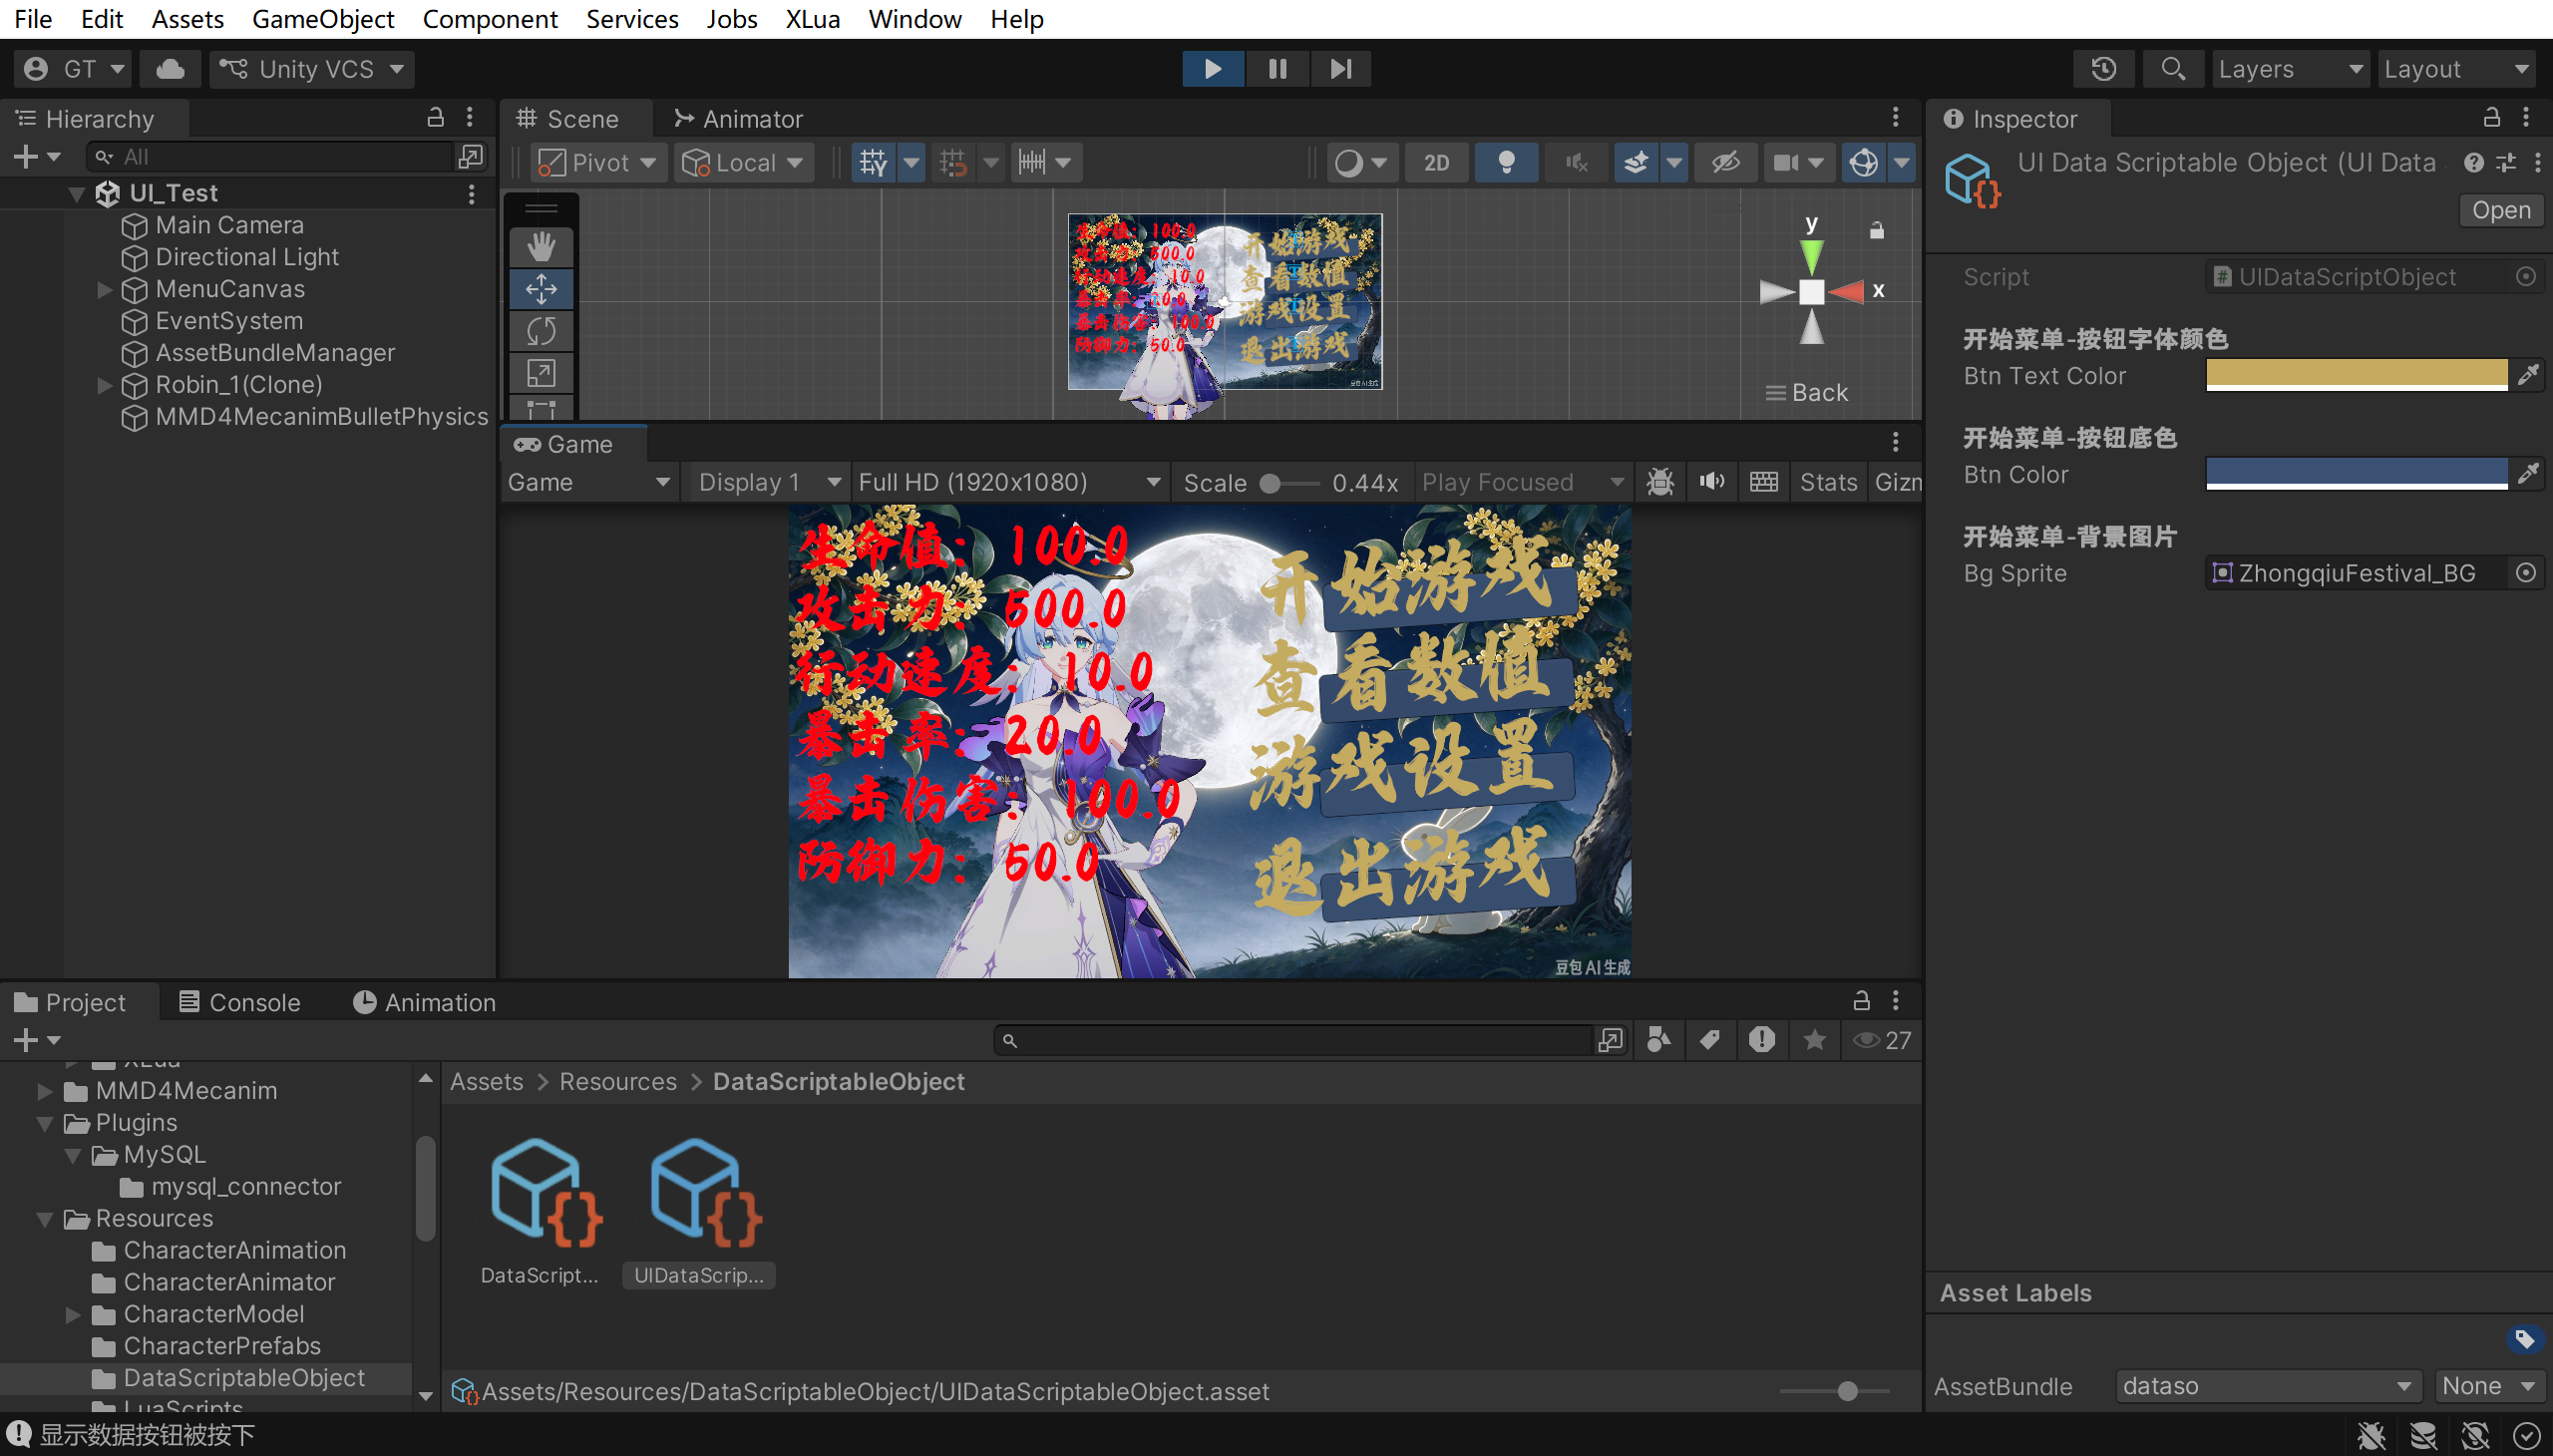Open AssetBundle dataso dropdown
2553x1456 pixels.
point(2267,1386)
